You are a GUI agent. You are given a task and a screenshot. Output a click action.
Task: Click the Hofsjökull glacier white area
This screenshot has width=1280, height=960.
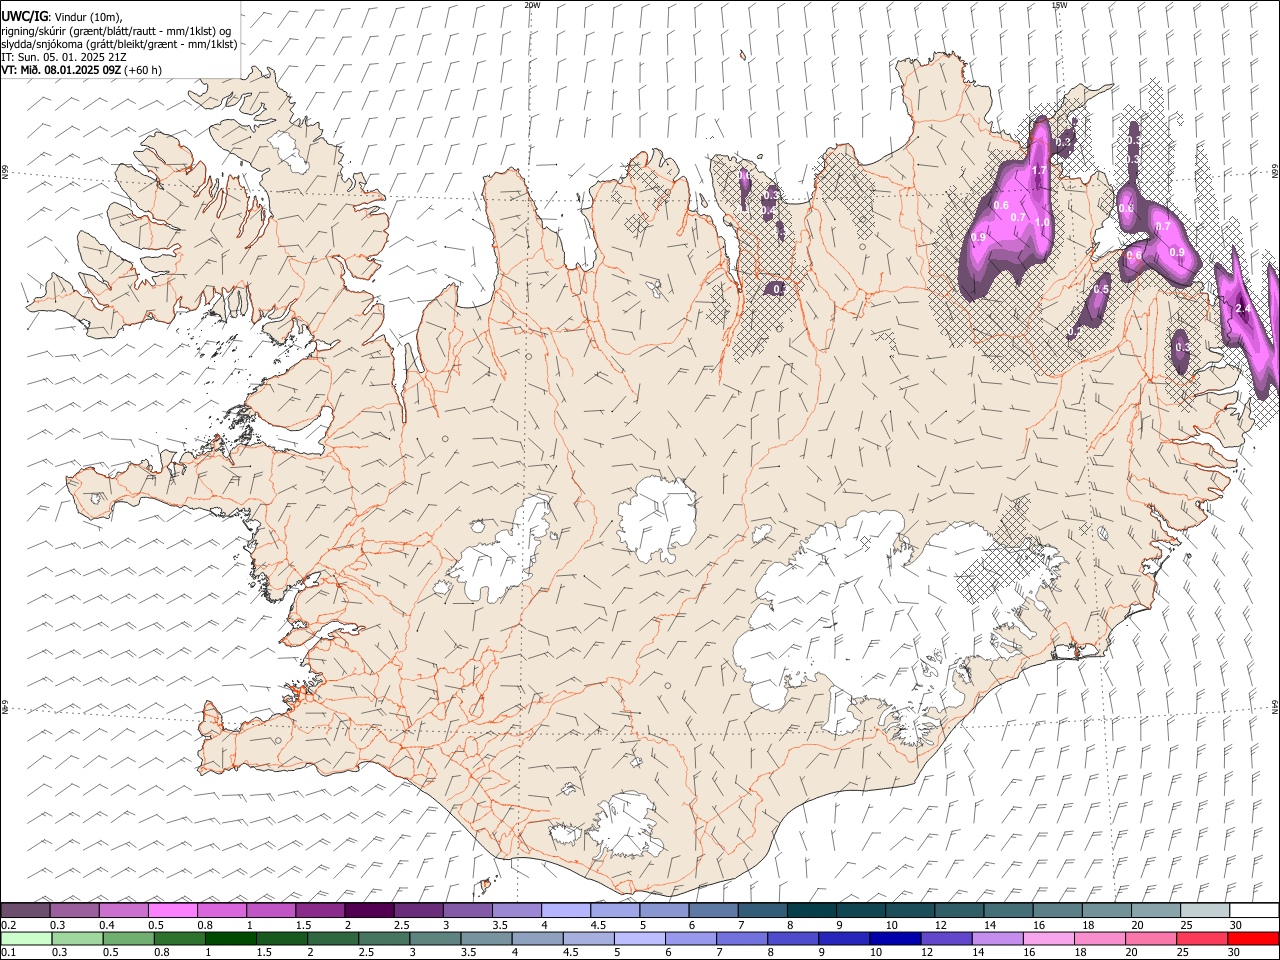pos(657,520)
